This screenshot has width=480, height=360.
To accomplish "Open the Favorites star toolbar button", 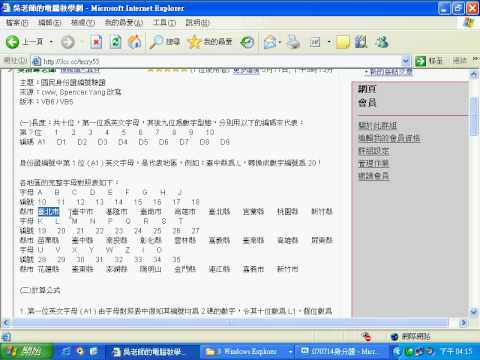I will 210,42.
